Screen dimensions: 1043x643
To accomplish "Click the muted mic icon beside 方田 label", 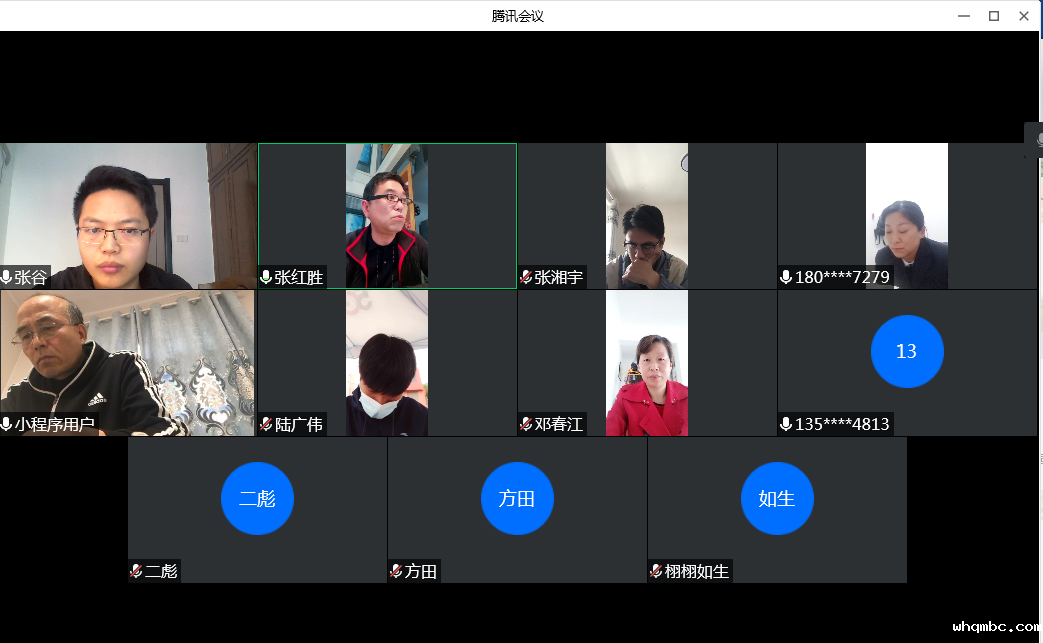I will point(396,571).
